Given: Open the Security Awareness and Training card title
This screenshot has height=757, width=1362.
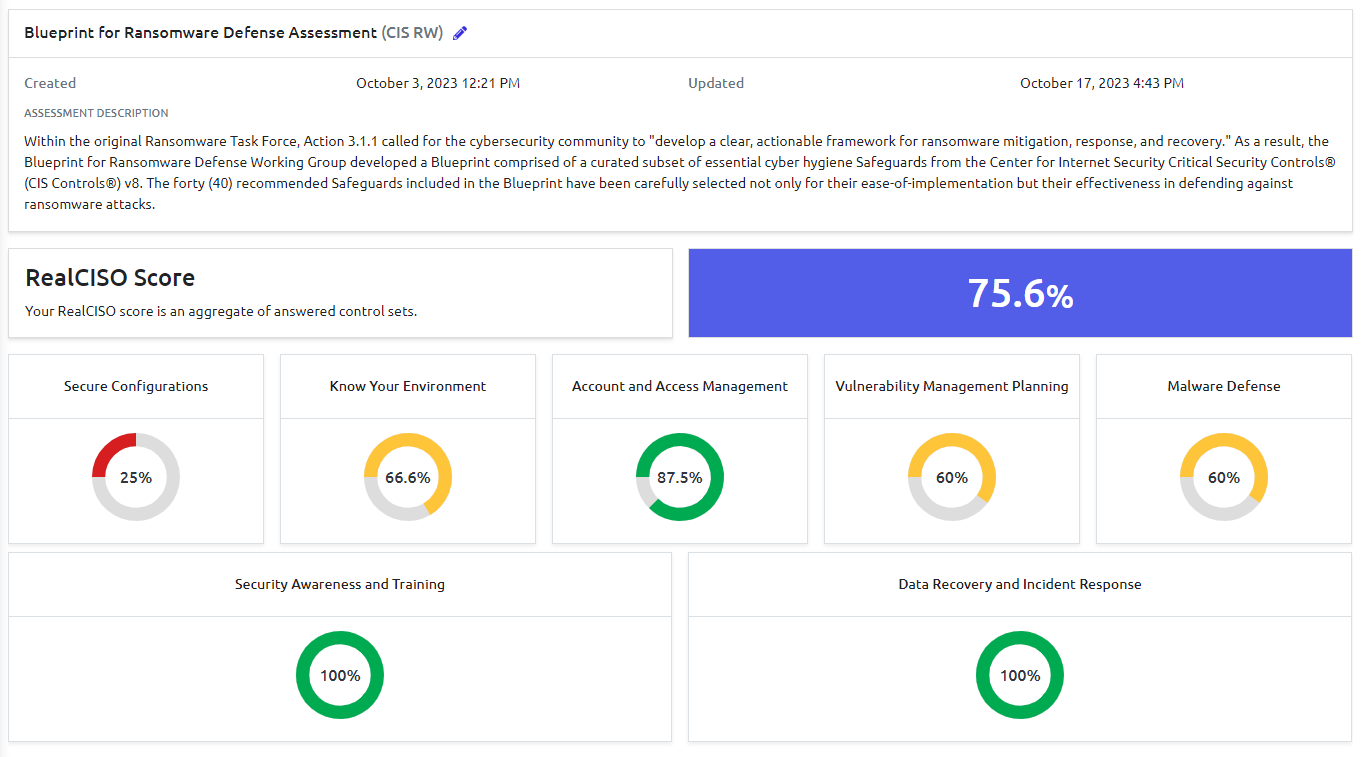Looking at the screenshot, I should 340,585.
